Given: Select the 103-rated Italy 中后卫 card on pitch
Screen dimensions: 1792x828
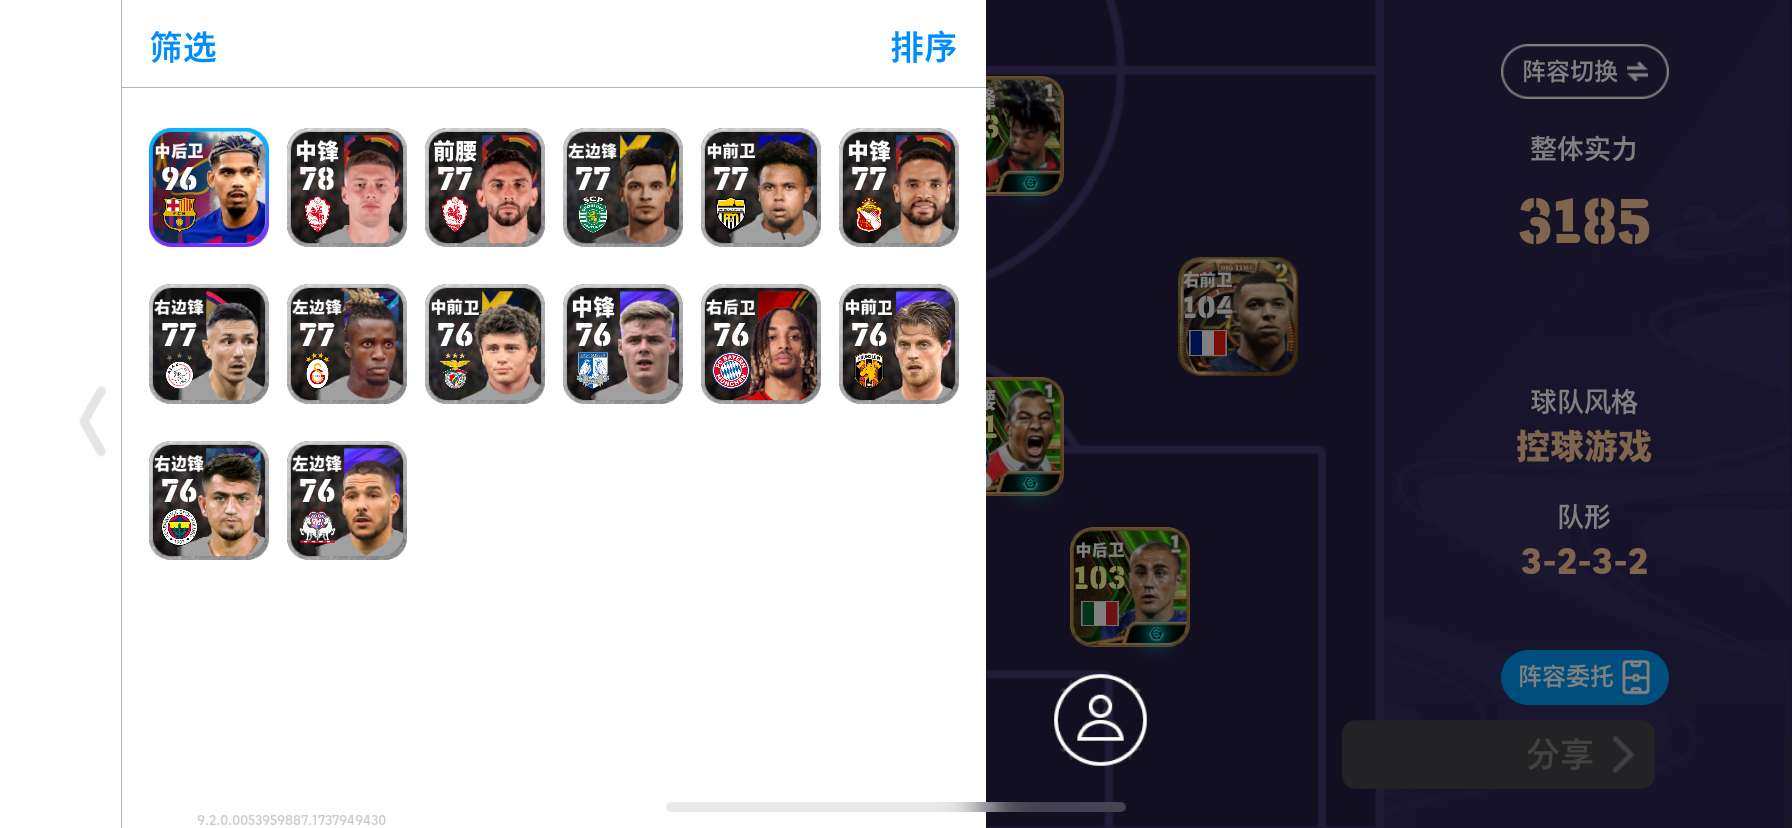Looking at the screenshot, I should point(1130,587).
